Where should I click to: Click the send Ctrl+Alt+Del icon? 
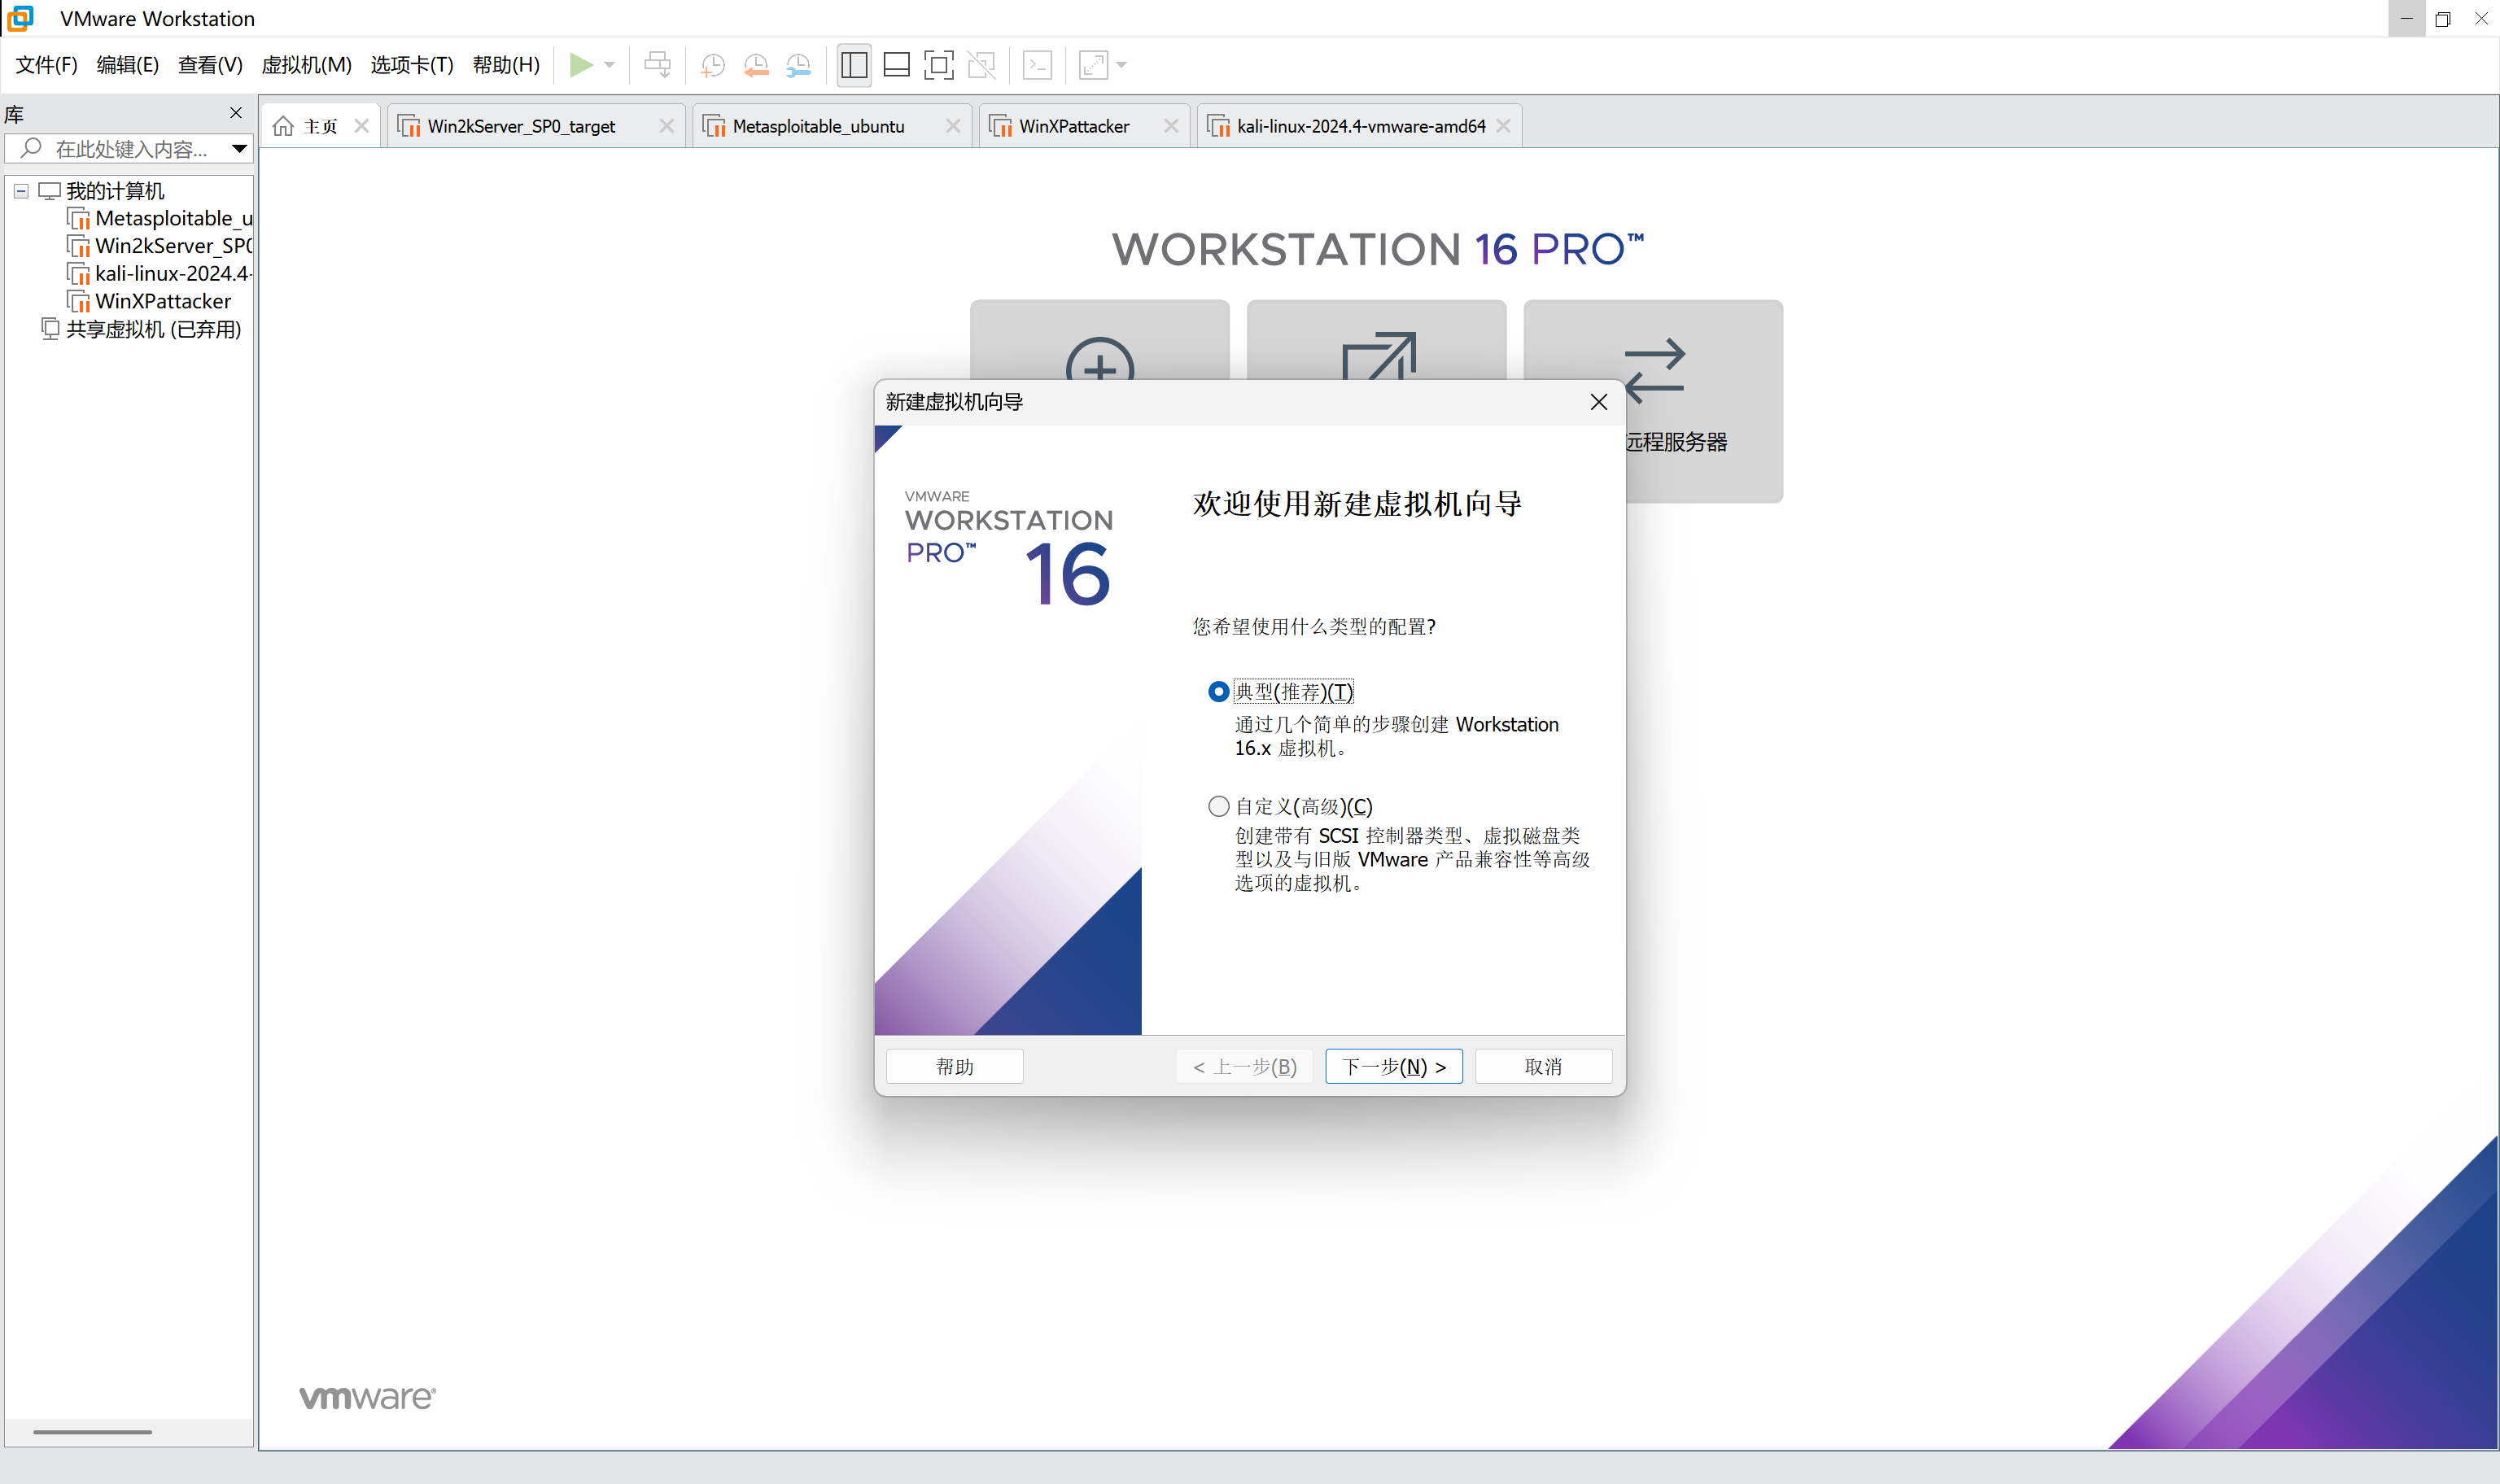(657, 65)
